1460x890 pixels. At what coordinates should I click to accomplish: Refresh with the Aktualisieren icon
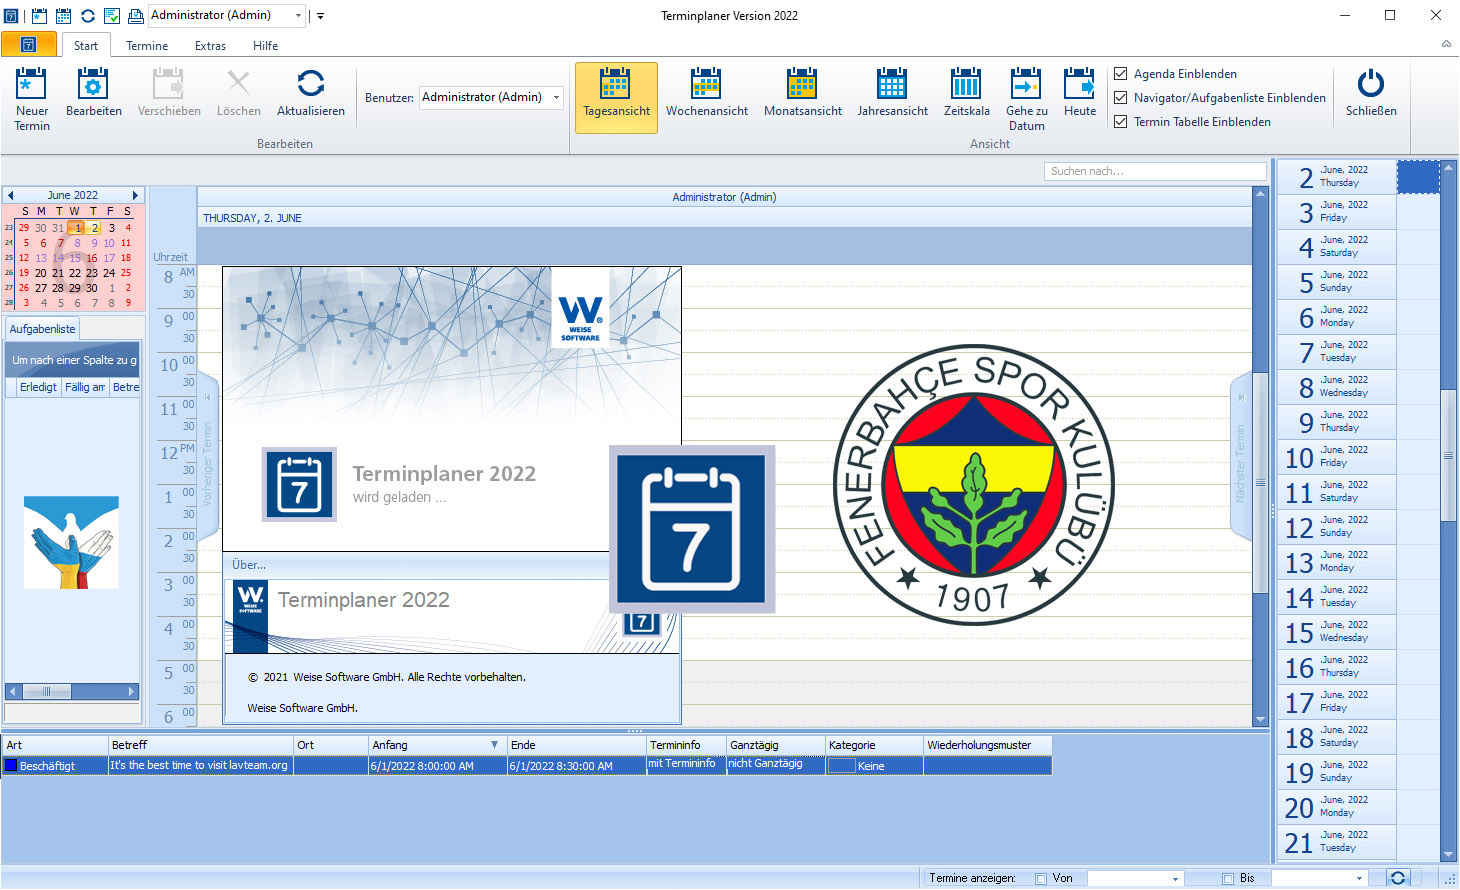(x=310, y=85)
